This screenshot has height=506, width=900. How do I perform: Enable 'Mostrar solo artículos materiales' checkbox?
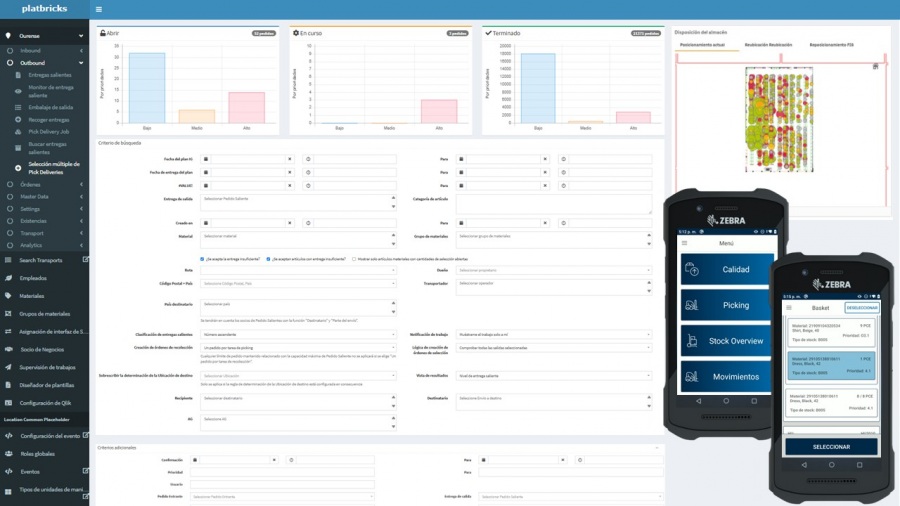352,258
